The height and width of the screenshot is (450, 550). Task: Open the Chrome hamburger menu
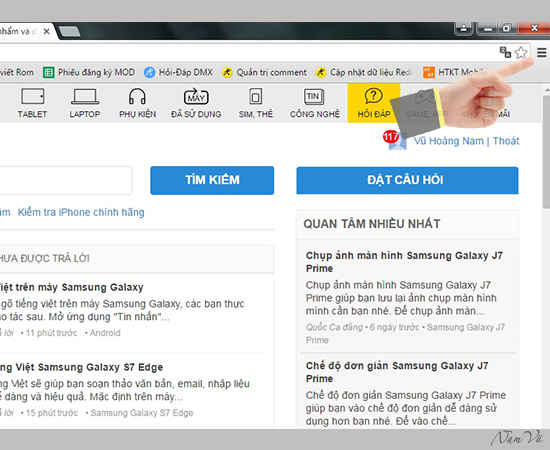coord(542,53)
